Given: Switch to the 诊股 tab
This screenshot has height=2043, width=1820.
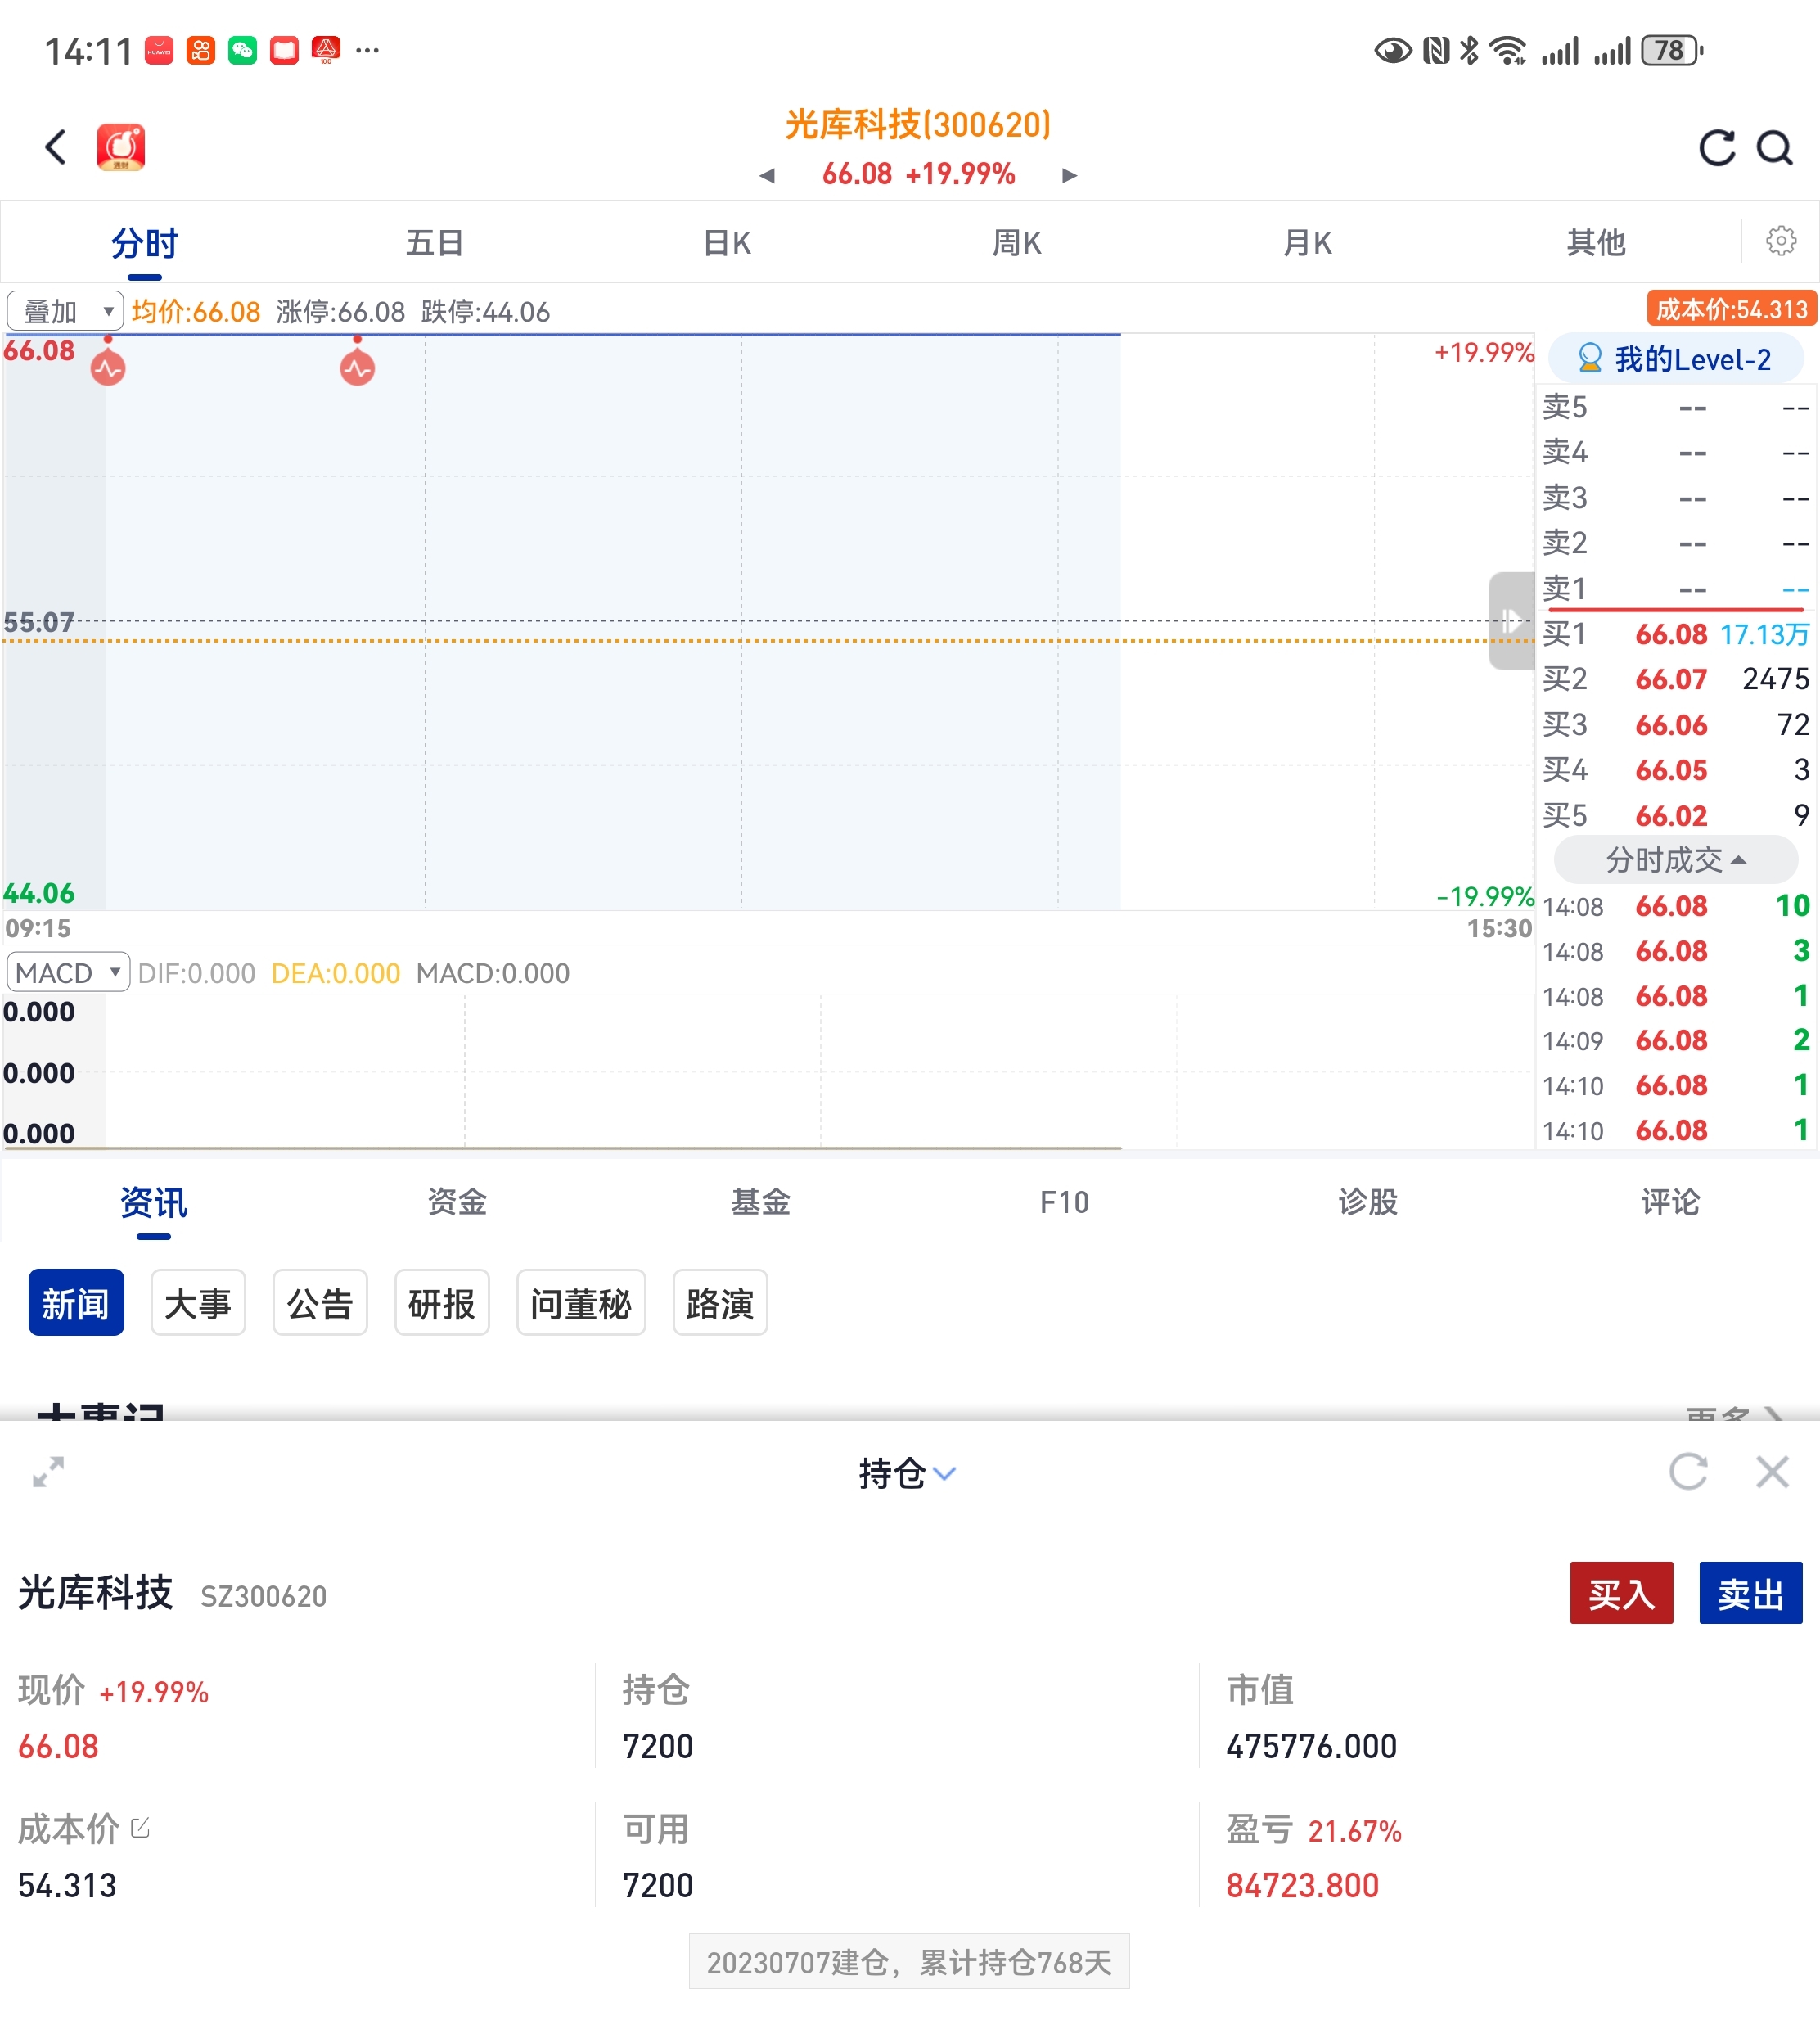Looking at the screenshot, I should [1368, 1202].
